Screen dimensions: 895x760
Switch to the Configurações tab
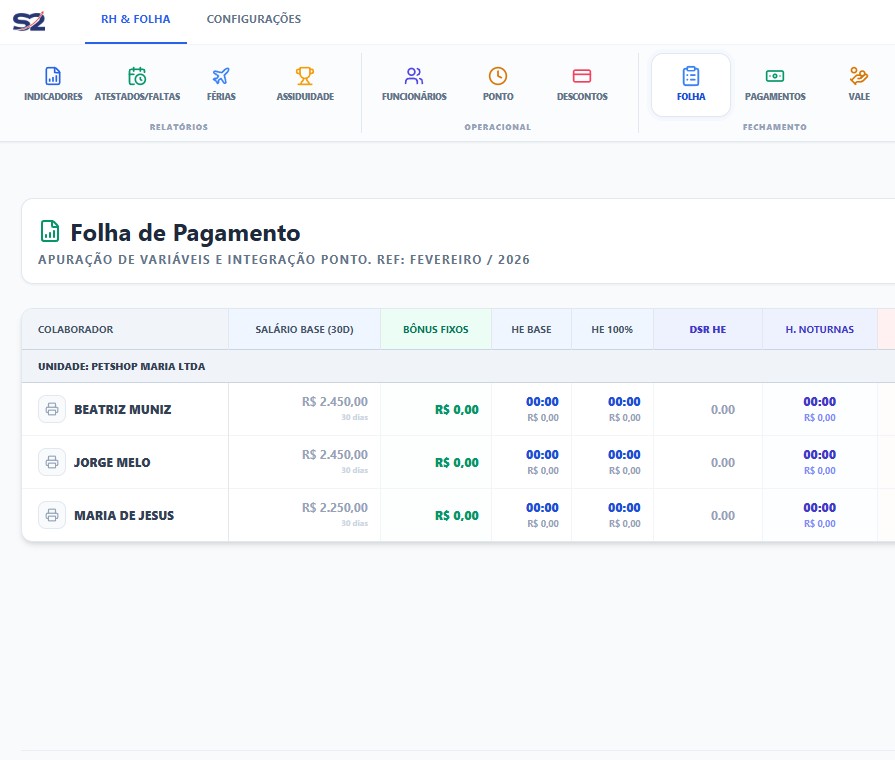coord(253,19)
